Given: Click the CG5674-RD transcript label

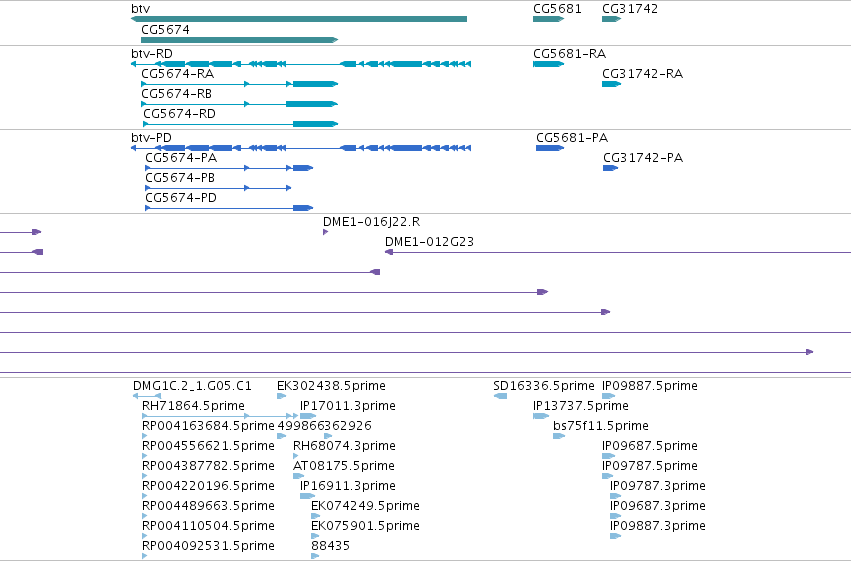Looking at the screenshot, I should [x=180, y=114].
